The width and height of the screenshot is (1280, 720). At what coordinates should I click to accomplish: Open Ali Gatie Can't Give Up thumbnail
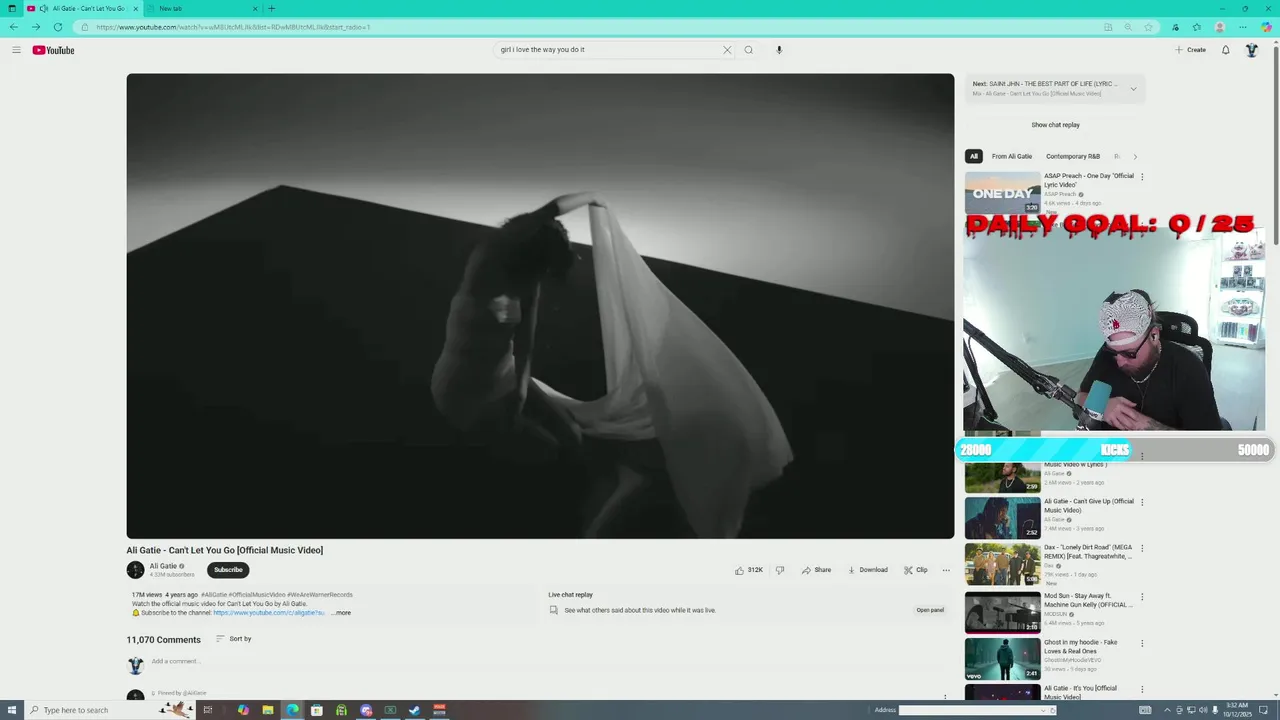(x=1002, y=518)
